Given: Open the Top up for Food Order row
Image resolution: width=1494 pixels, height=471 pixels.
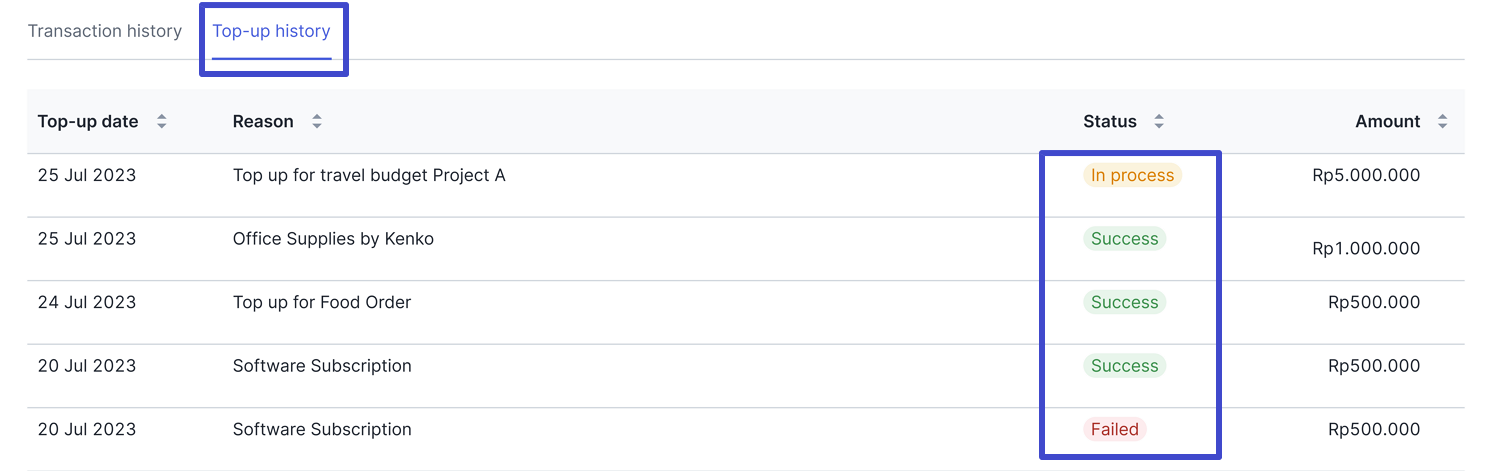Looking at the screenshot, I should click(746, 312).
